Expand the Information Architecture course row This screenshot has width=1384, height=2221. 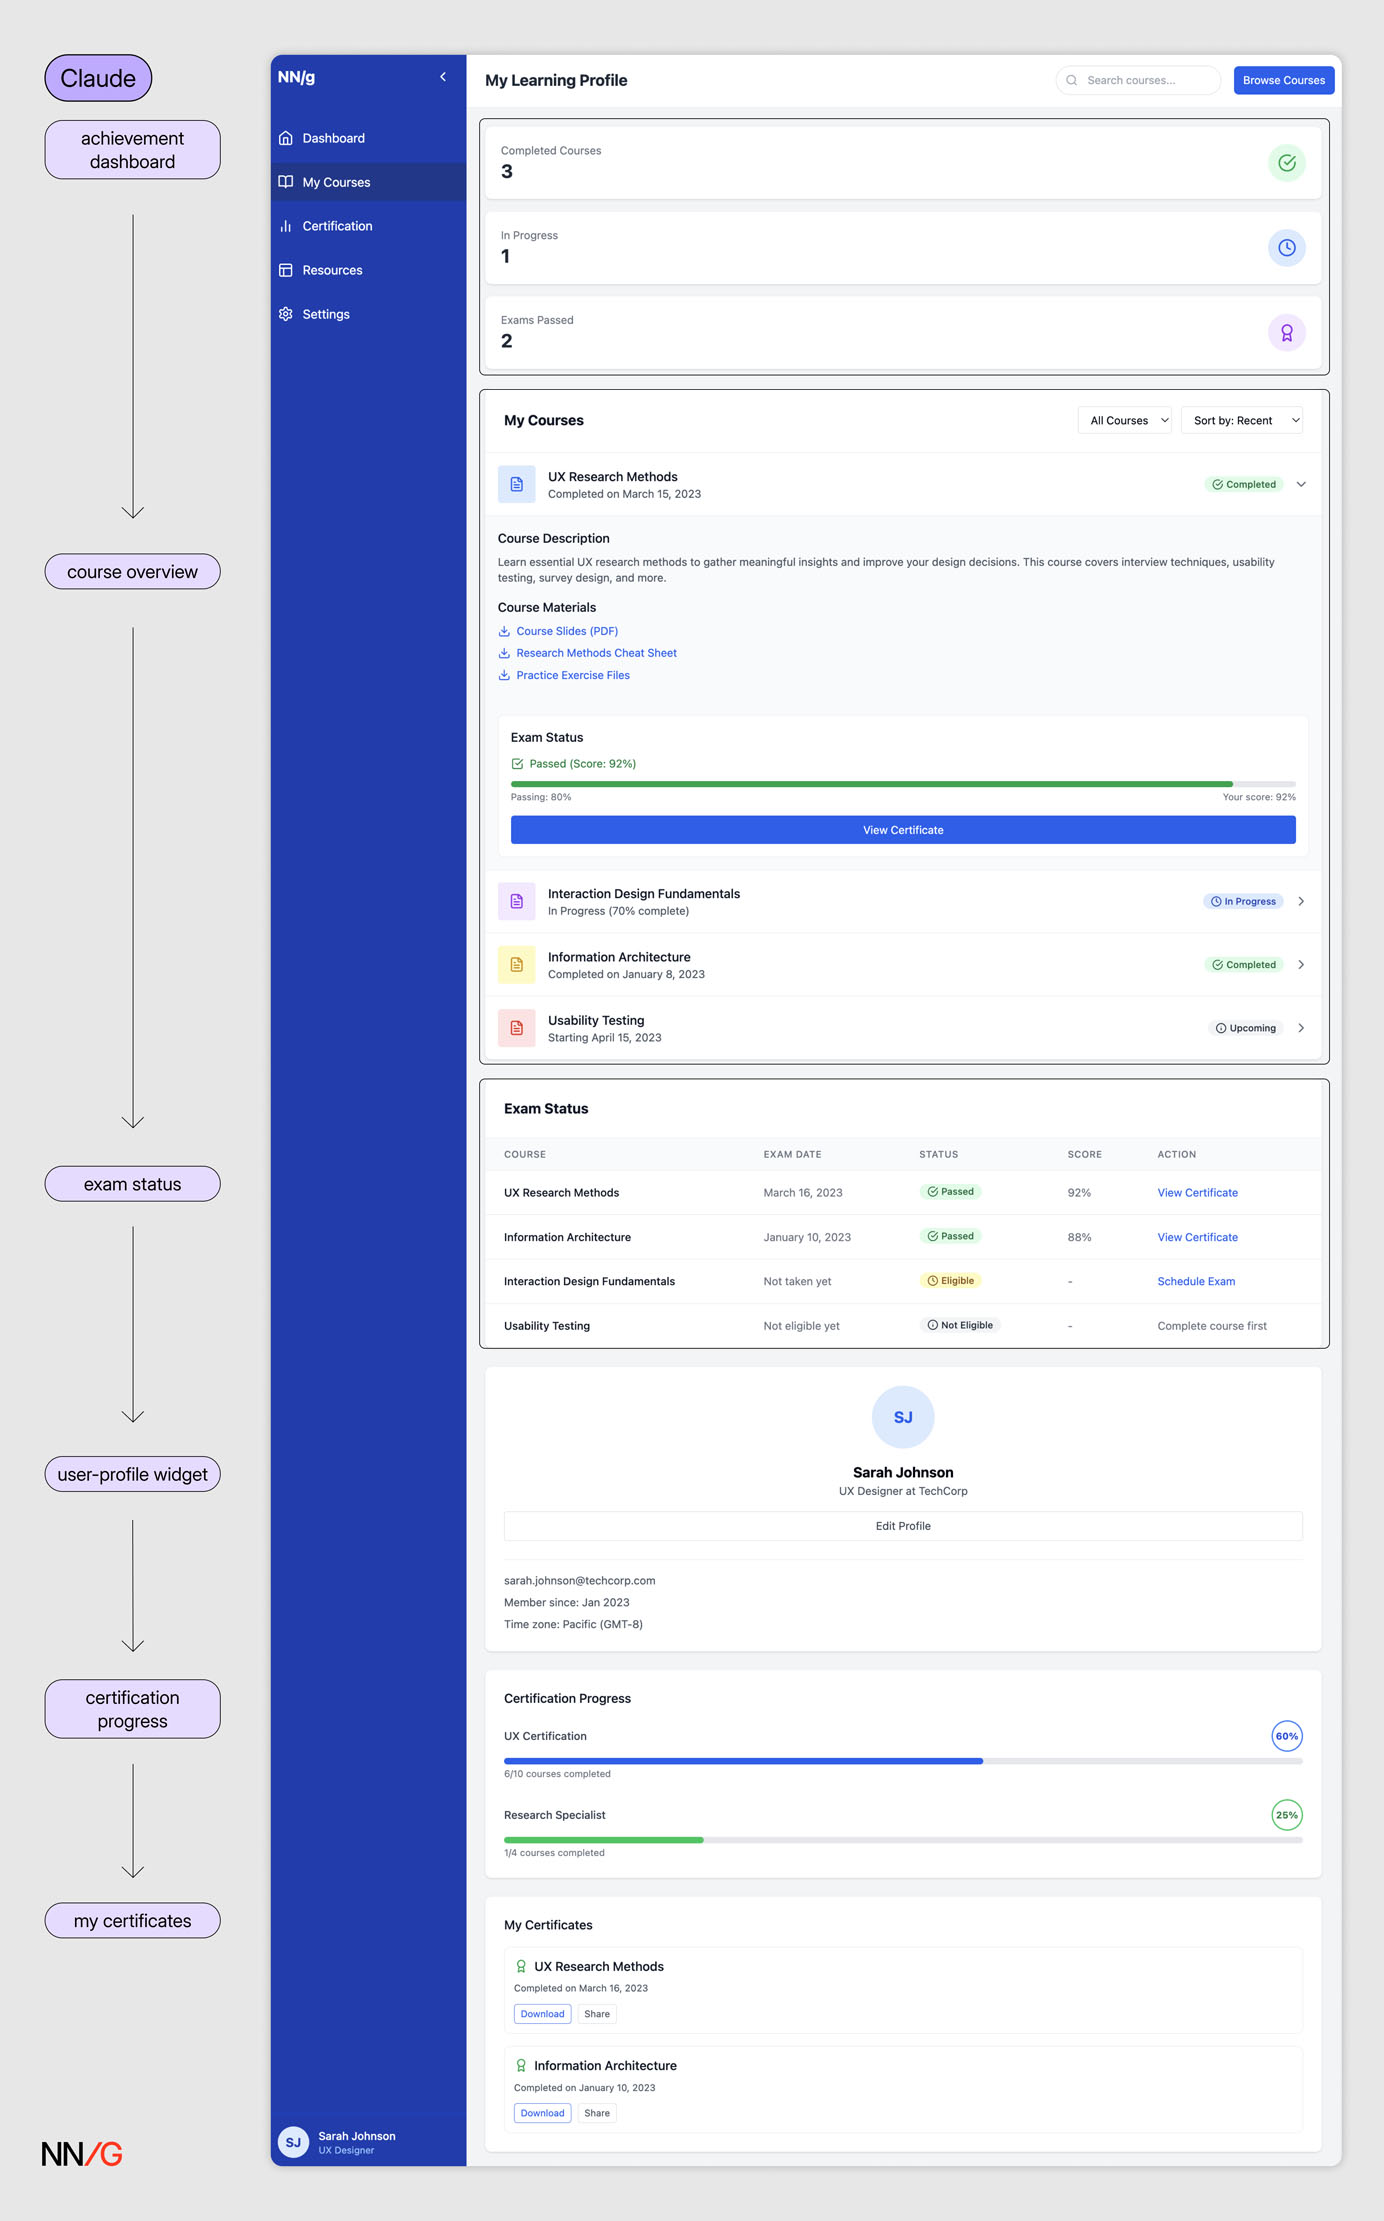[1301, 965]
